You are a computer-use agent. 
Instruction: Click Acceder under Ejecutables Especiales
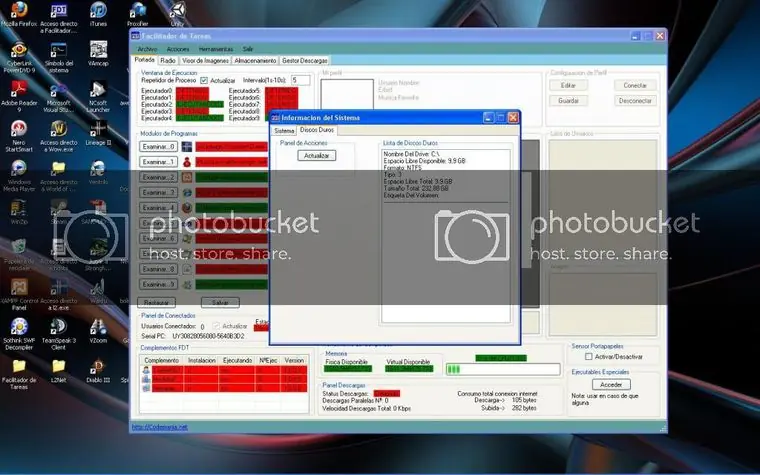pyautogui.click(x=611, y=385)
